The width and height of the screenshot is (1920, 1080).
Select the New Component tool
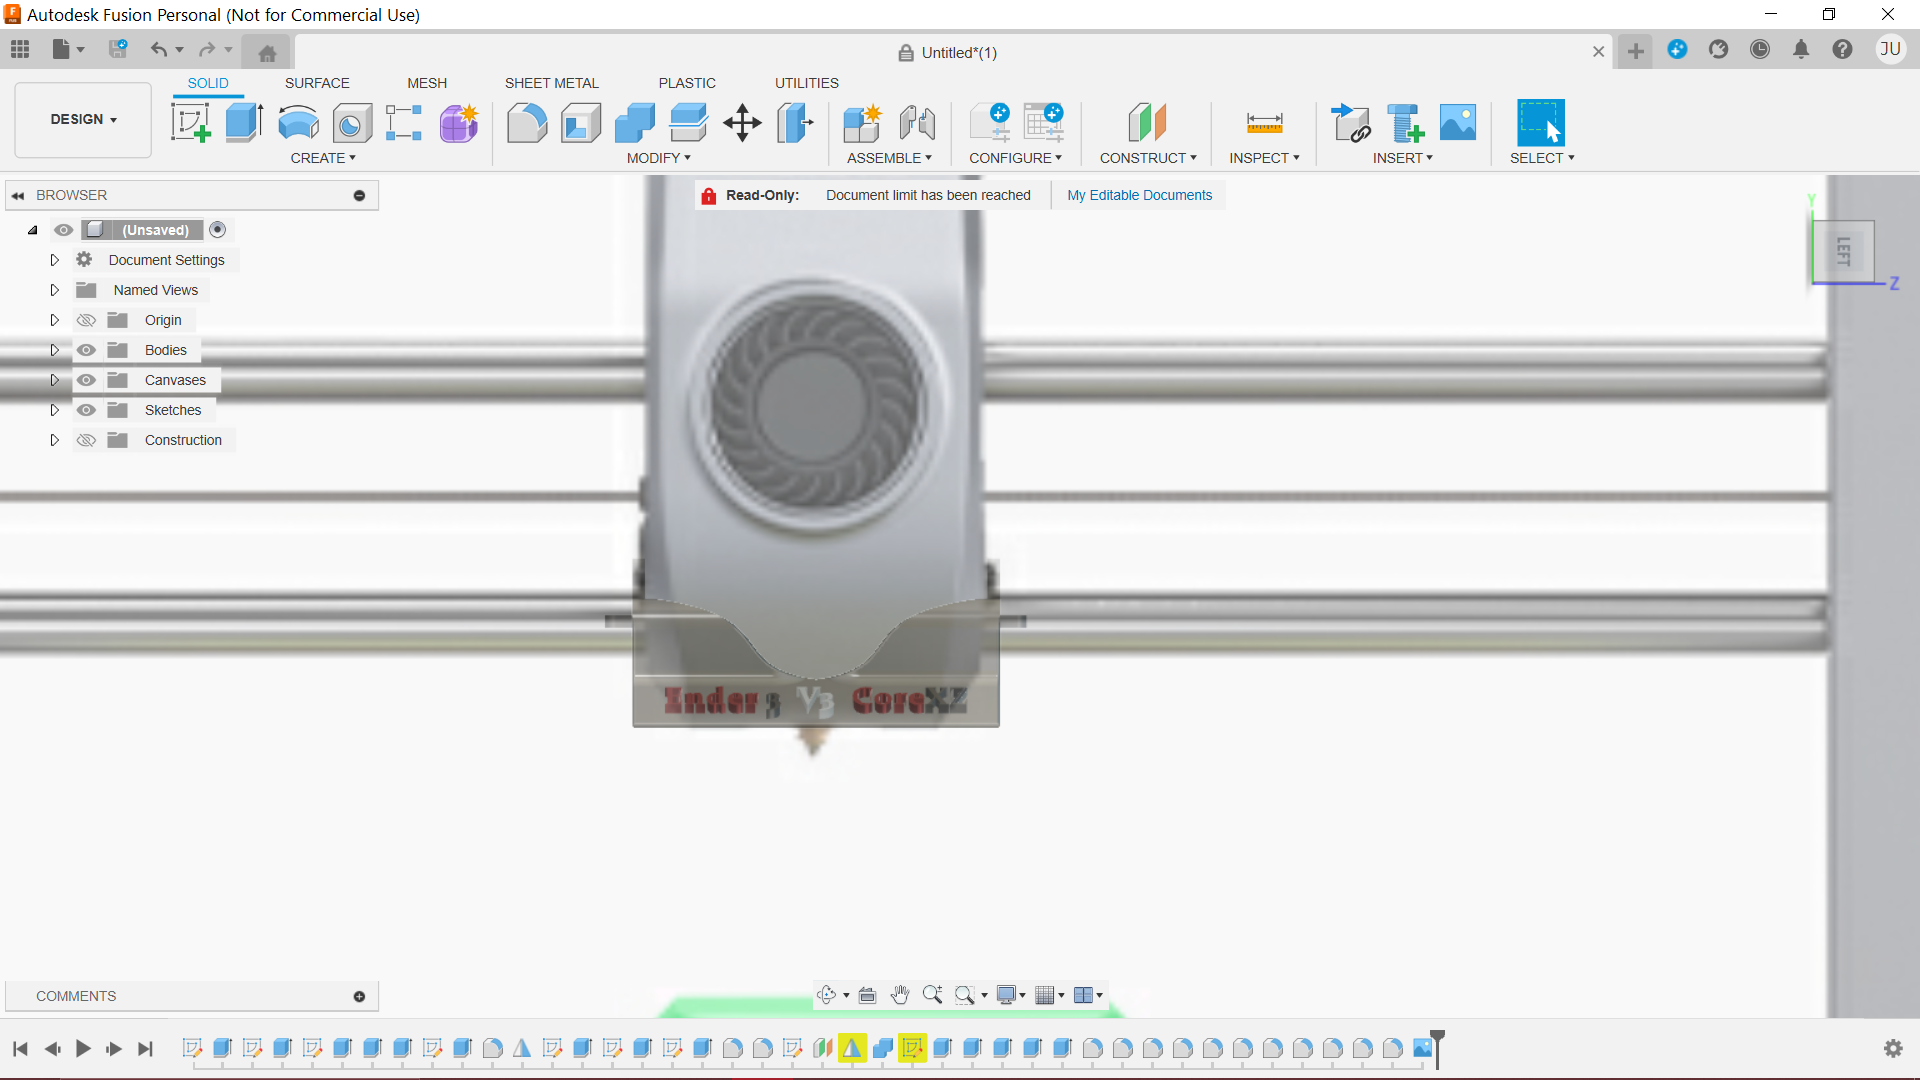click(862, 123)
